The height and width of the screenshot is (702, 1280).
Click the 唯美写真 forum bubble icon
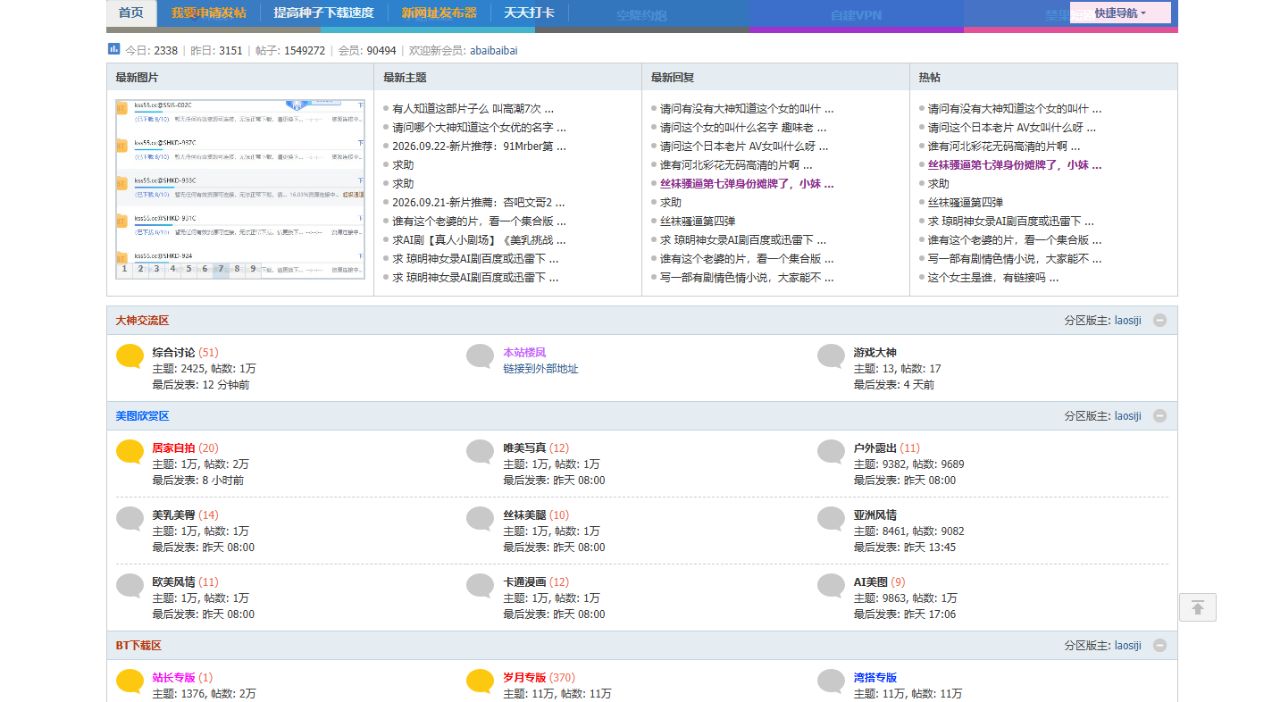[481, 451]
